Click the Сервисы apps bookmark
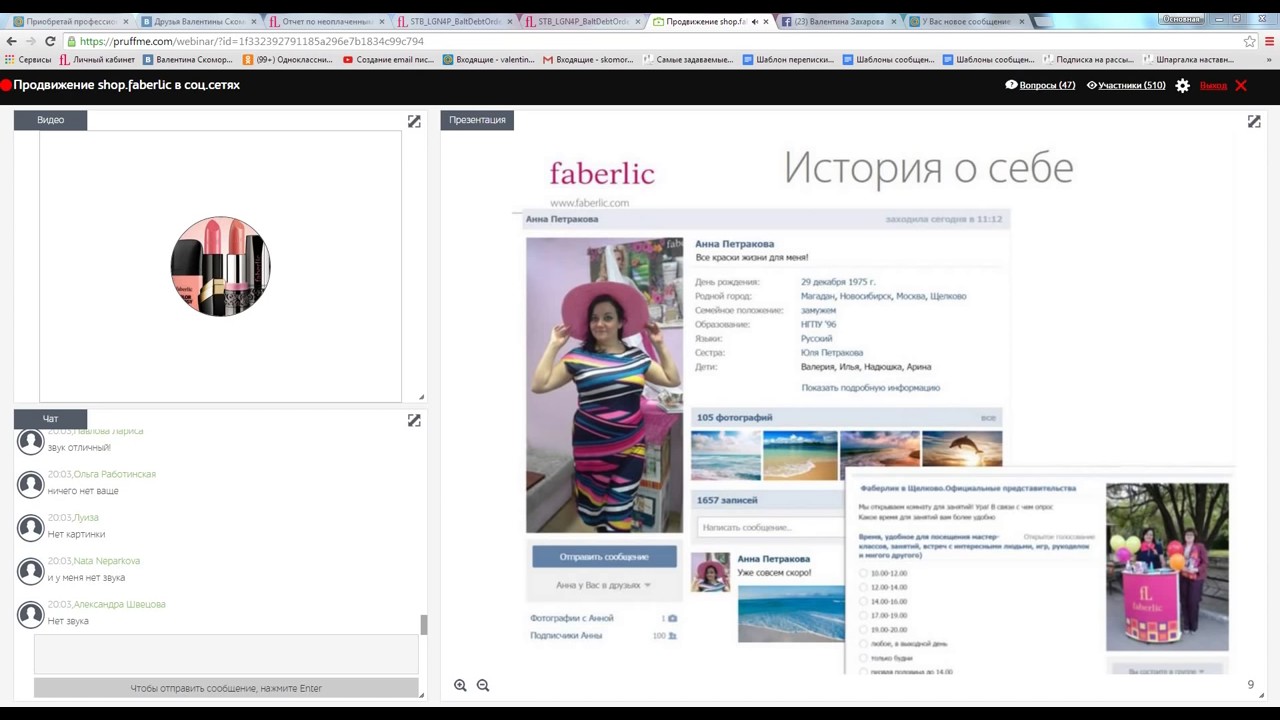1280x720 pixels. (x=27, y=59)
